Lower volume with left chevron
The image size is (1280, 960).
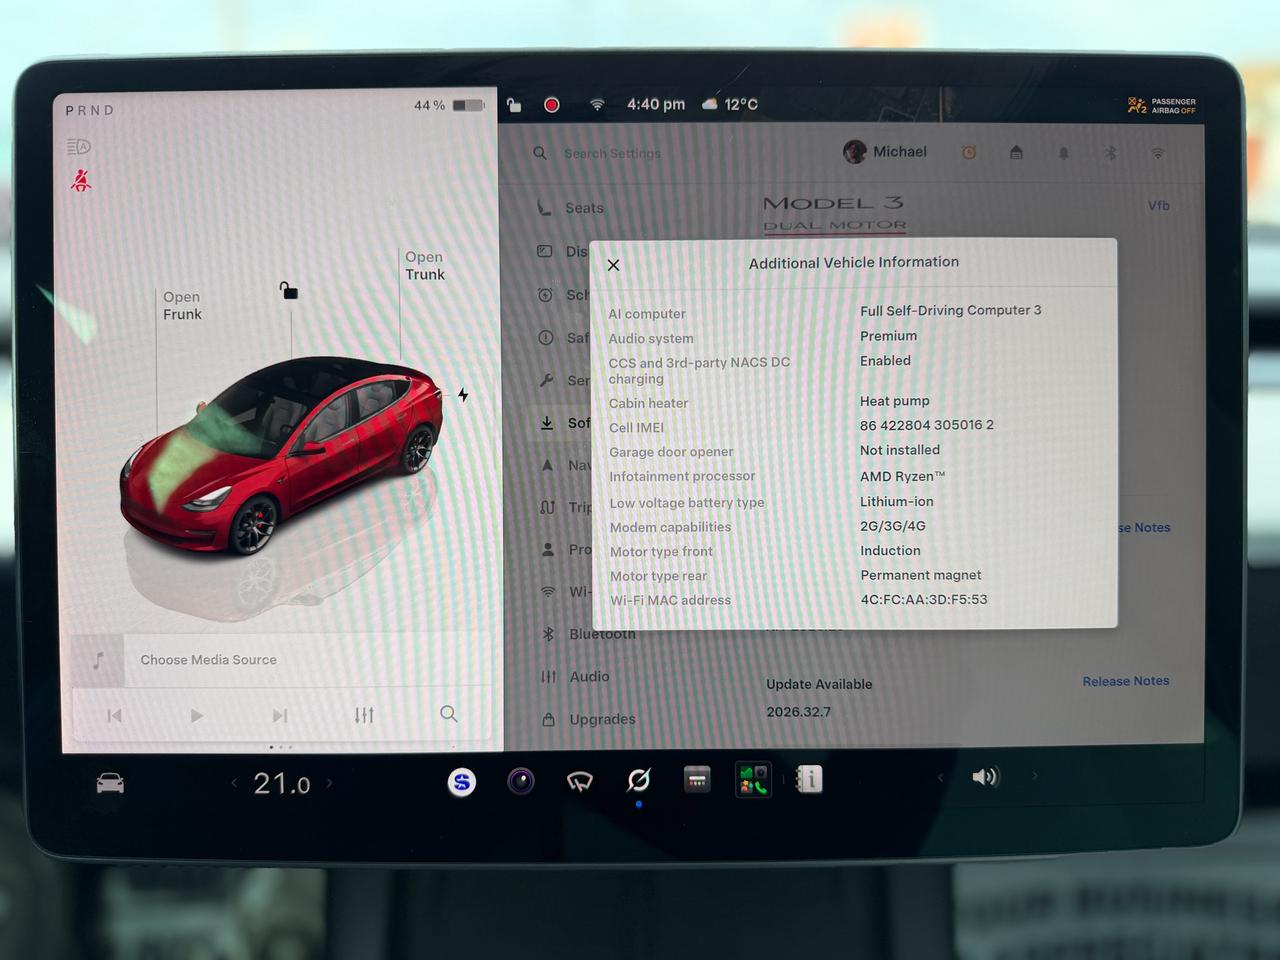(x=939, y=777)
